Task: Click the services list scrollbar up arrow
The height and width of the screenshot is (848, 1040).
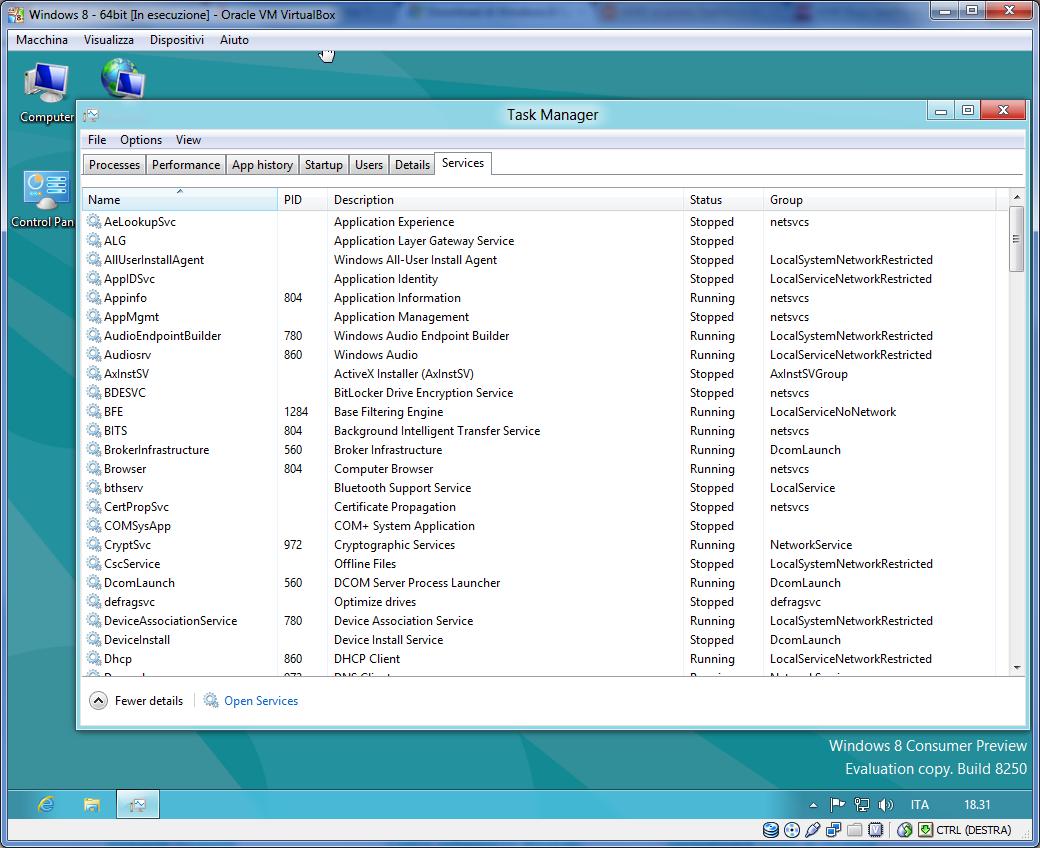Action: [x=1016, y=197]
